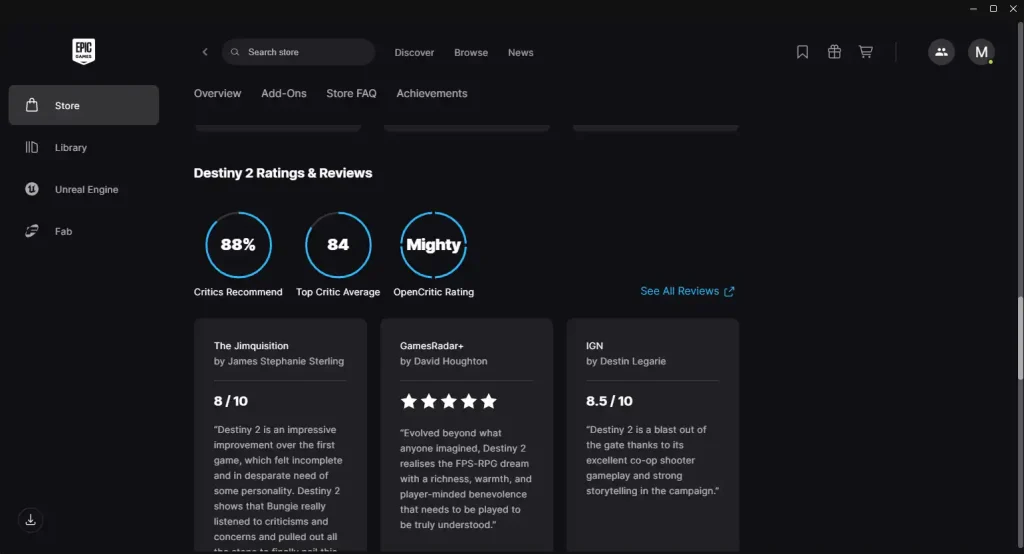
Task: Click the Library icon in sidebar
Action: (x=31, y=147)
